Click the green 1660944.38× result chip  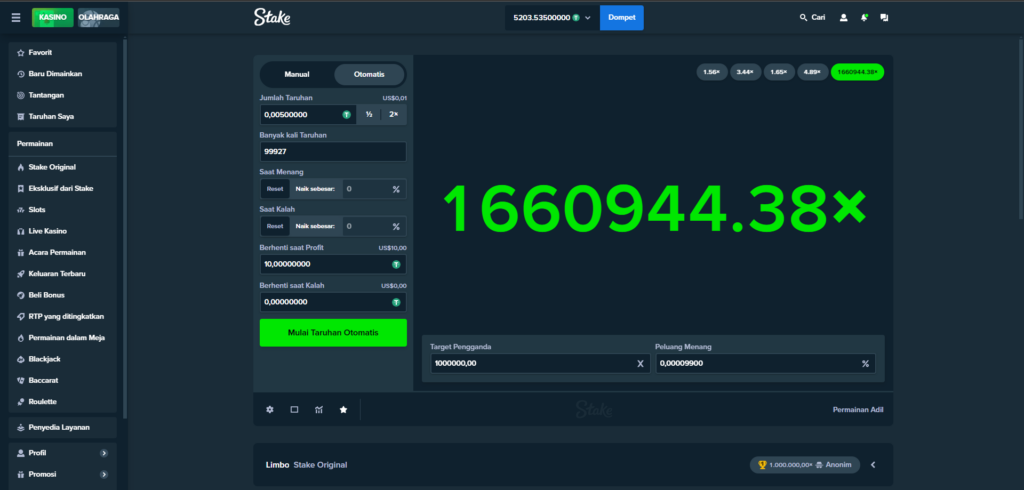tap(857, 72)
